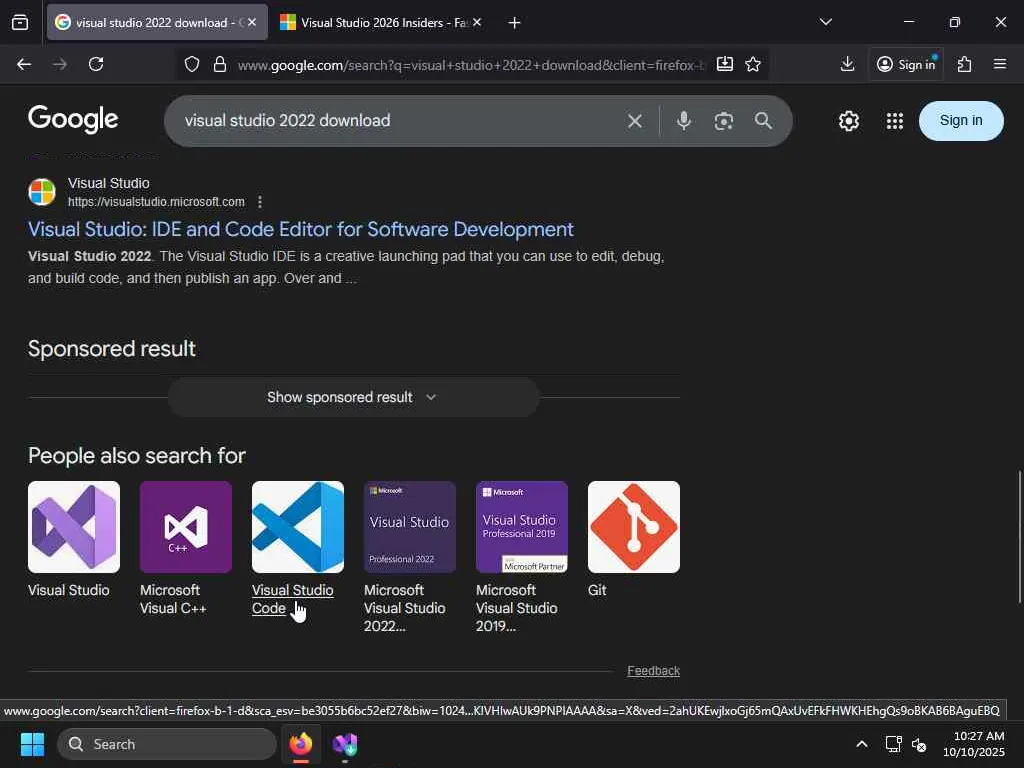Open Firefox extensions puzzle icon
This screenshot has width=1024, height=768.
coord(965,64)
